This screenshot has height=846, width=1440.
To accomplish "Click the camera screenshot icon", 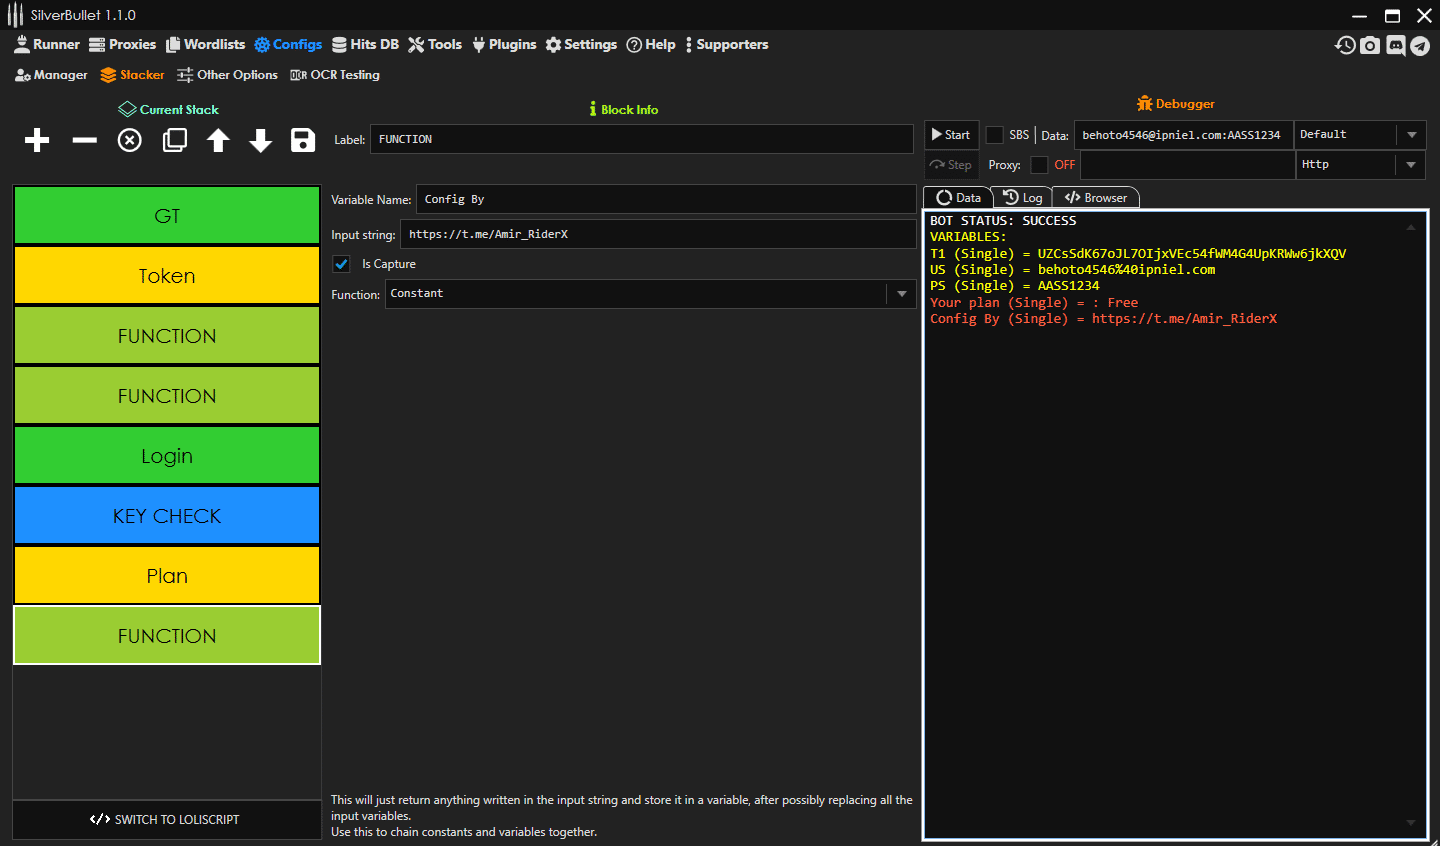I will click(1370, 45).
